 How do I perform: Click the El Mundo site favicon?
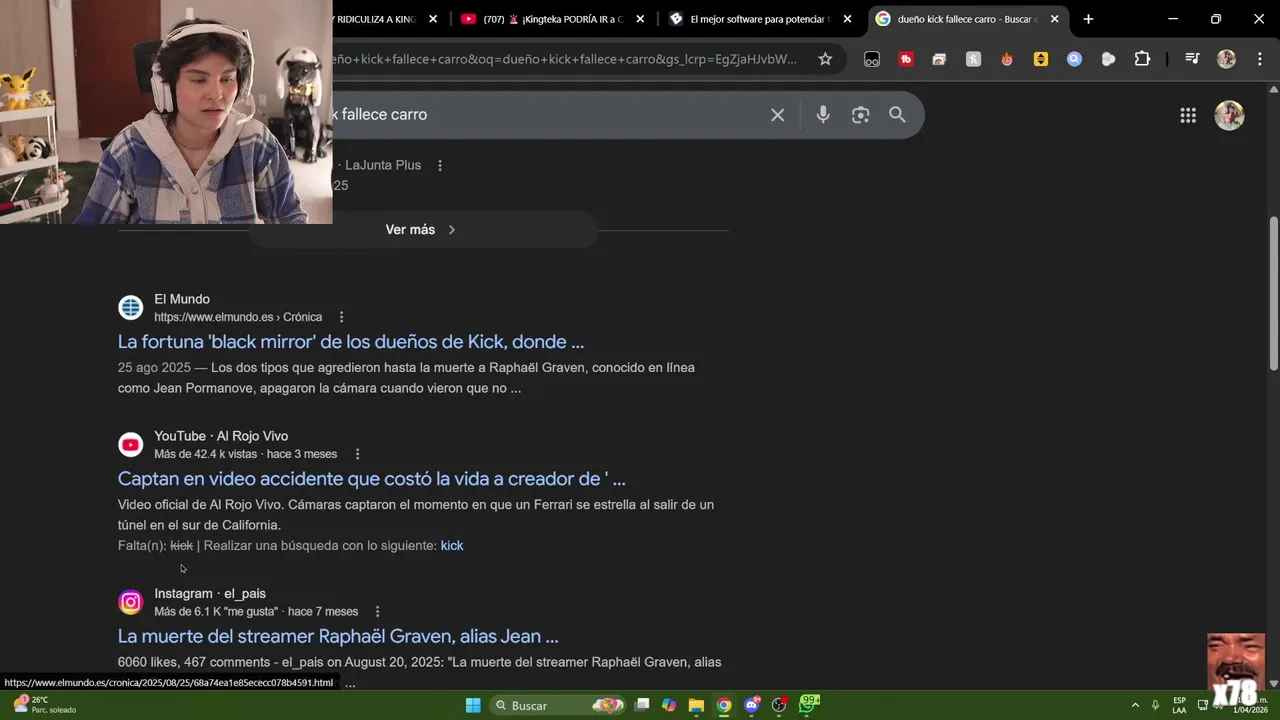pyautogui.click(x=131, y=307)
